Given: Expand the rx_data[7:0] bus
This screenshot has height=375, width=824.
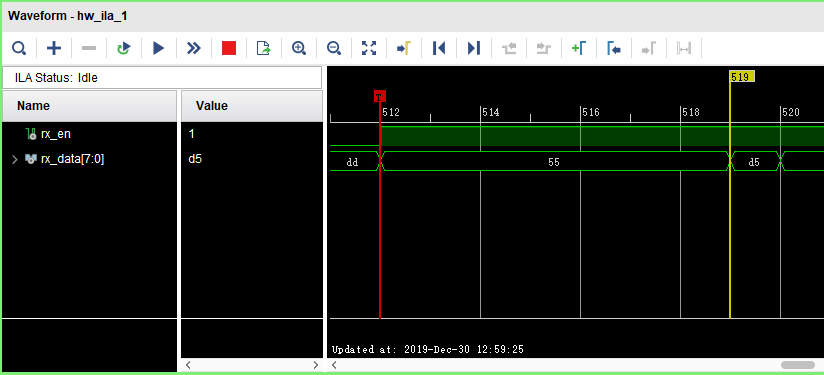Looking at the screenshot, I should click(x=15, y=159).
